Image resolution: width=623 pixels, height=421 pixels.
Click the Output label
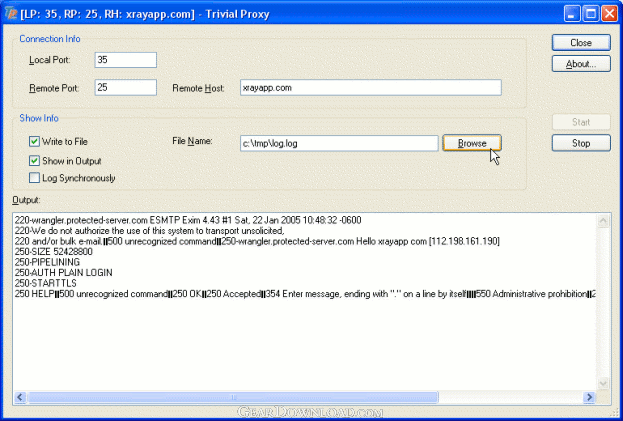[26, 200]
